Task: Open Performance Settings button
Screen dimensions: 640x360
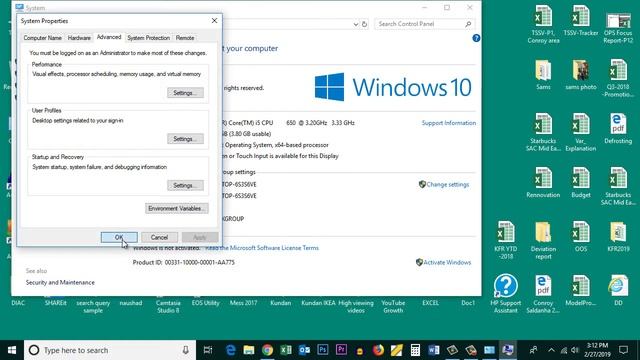Action: point(185,93)
